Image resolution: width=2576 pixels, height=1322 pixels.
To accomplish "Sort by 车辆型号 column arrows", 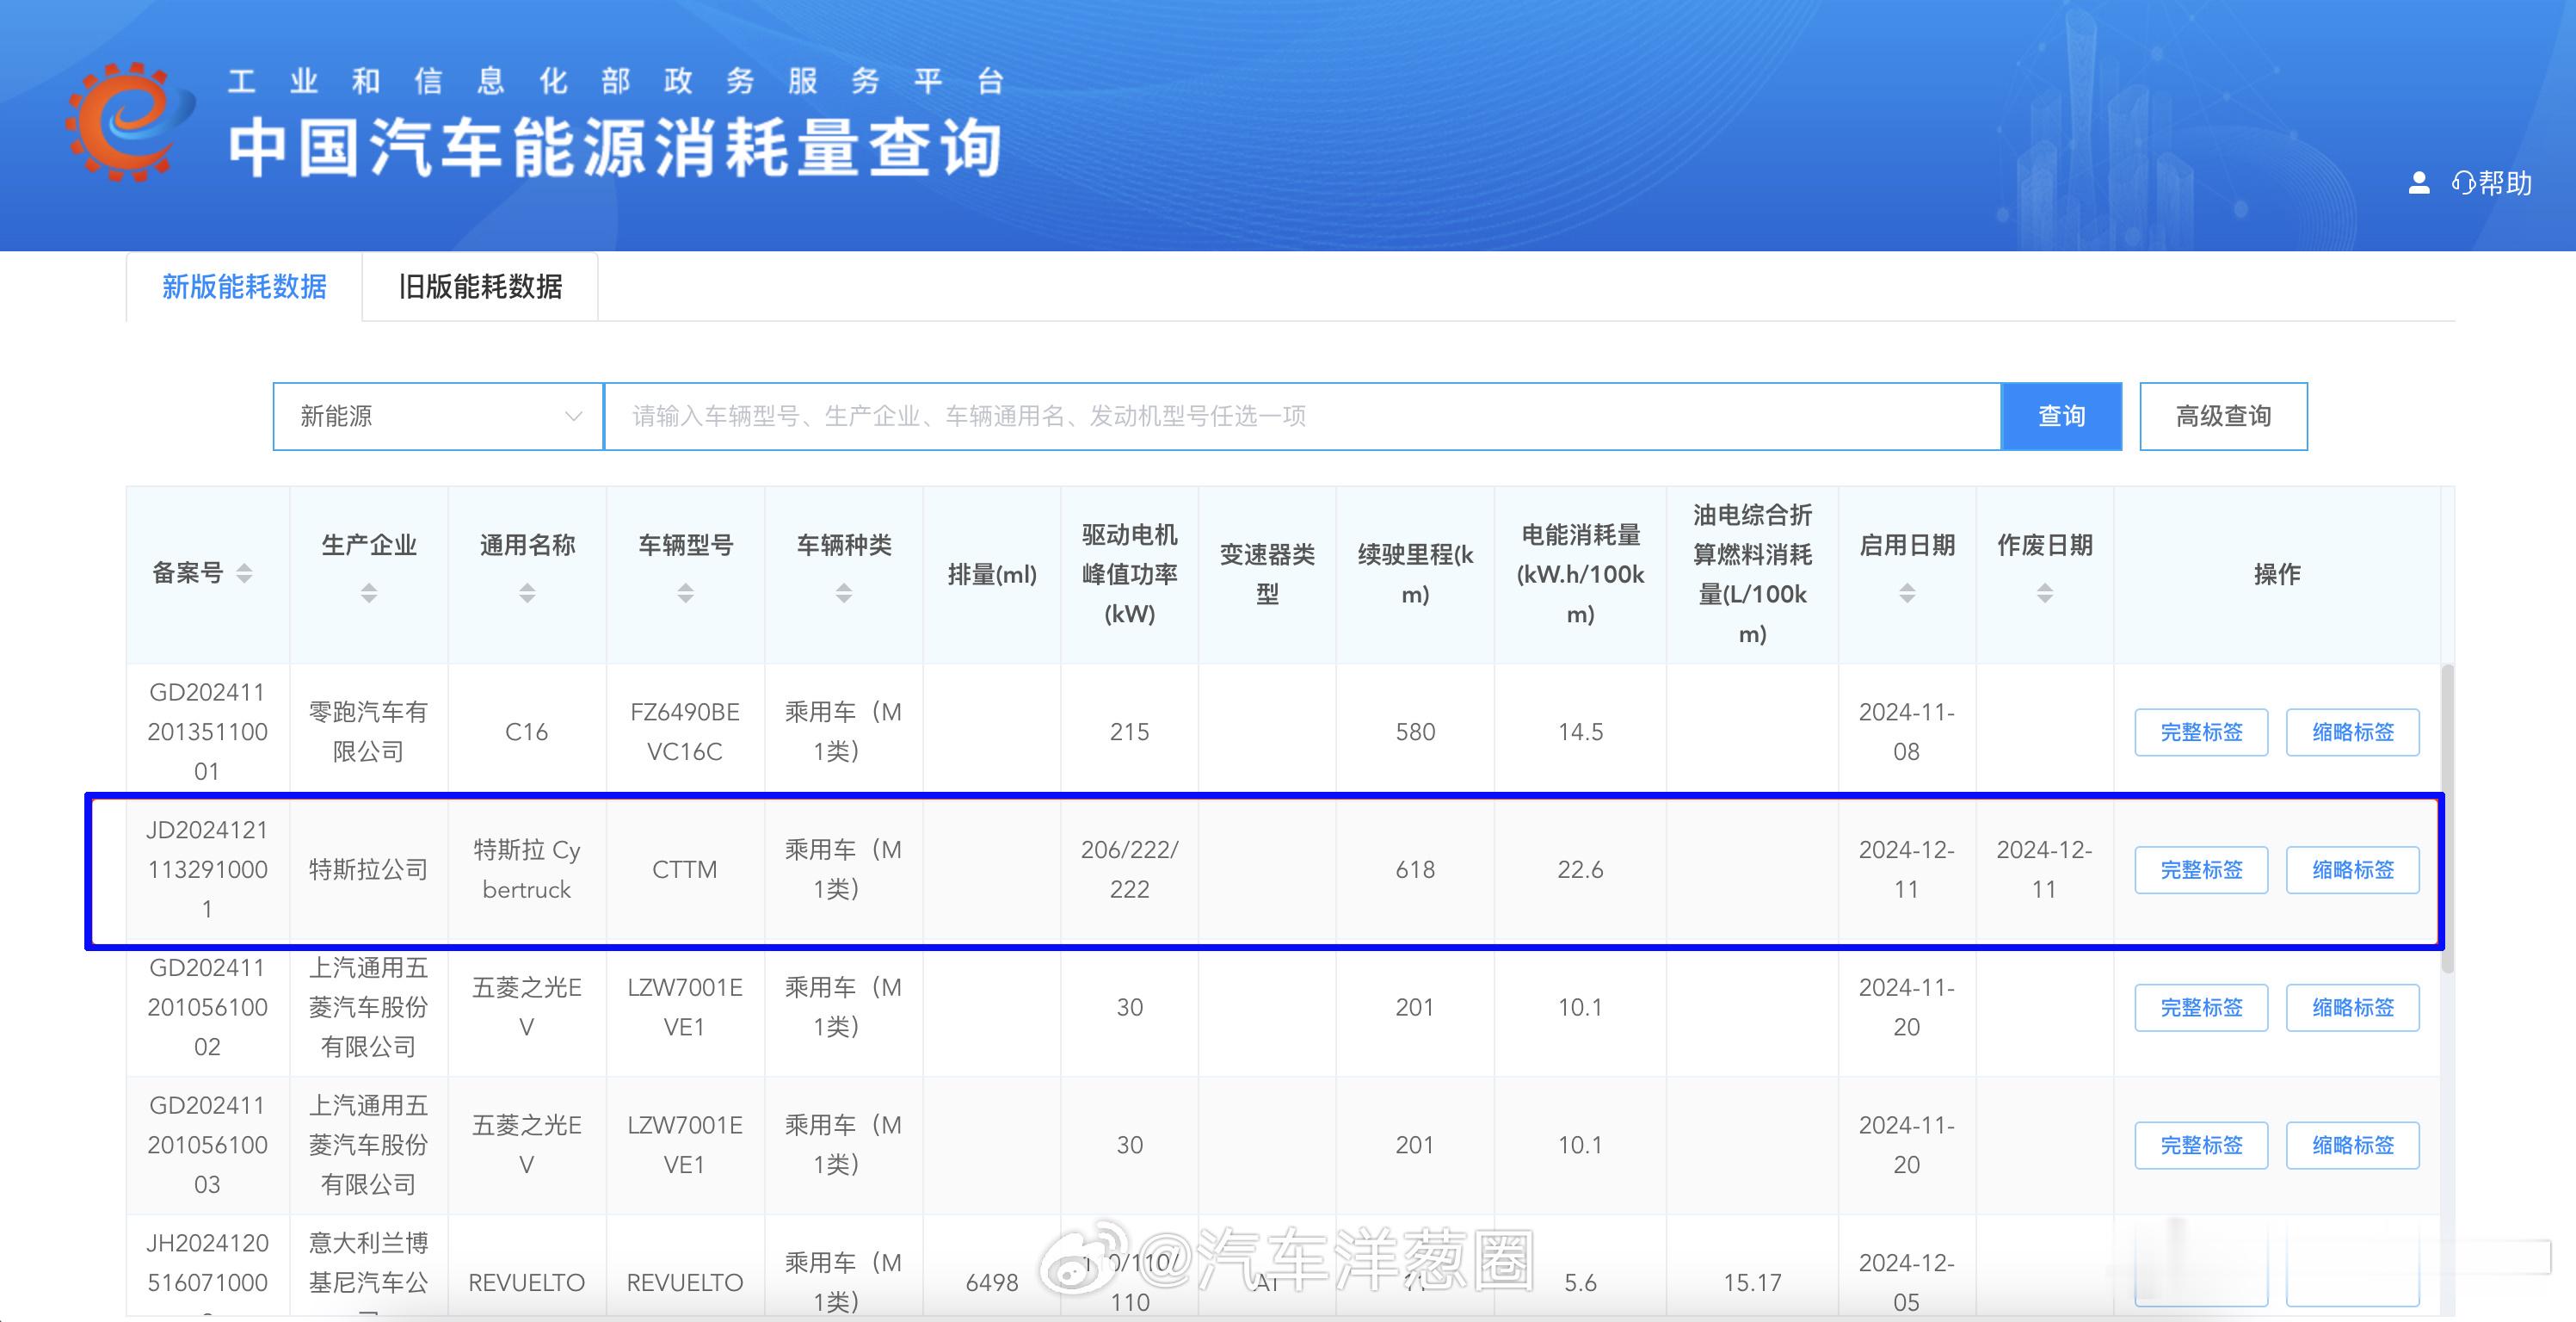I will click(685, 593).
